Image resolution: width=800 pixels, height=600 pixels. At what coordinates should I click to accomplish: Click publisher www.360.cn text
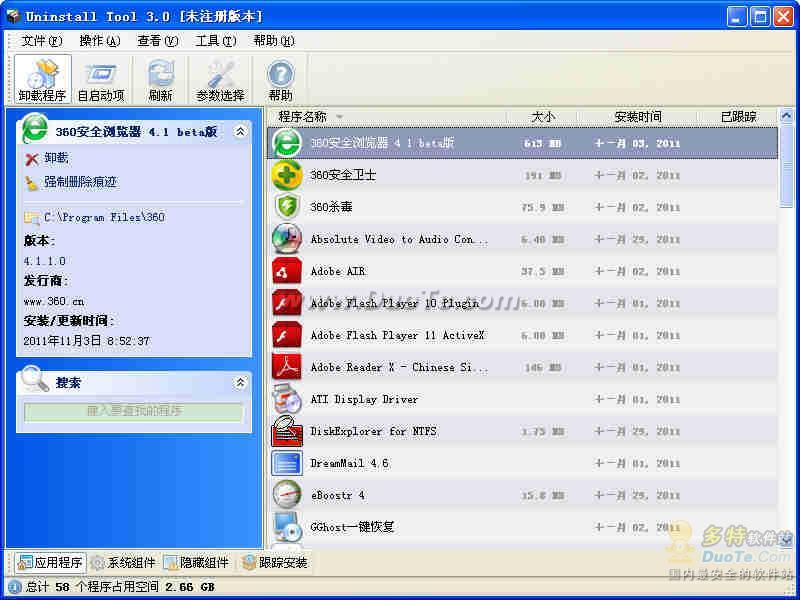click(54, 302)
